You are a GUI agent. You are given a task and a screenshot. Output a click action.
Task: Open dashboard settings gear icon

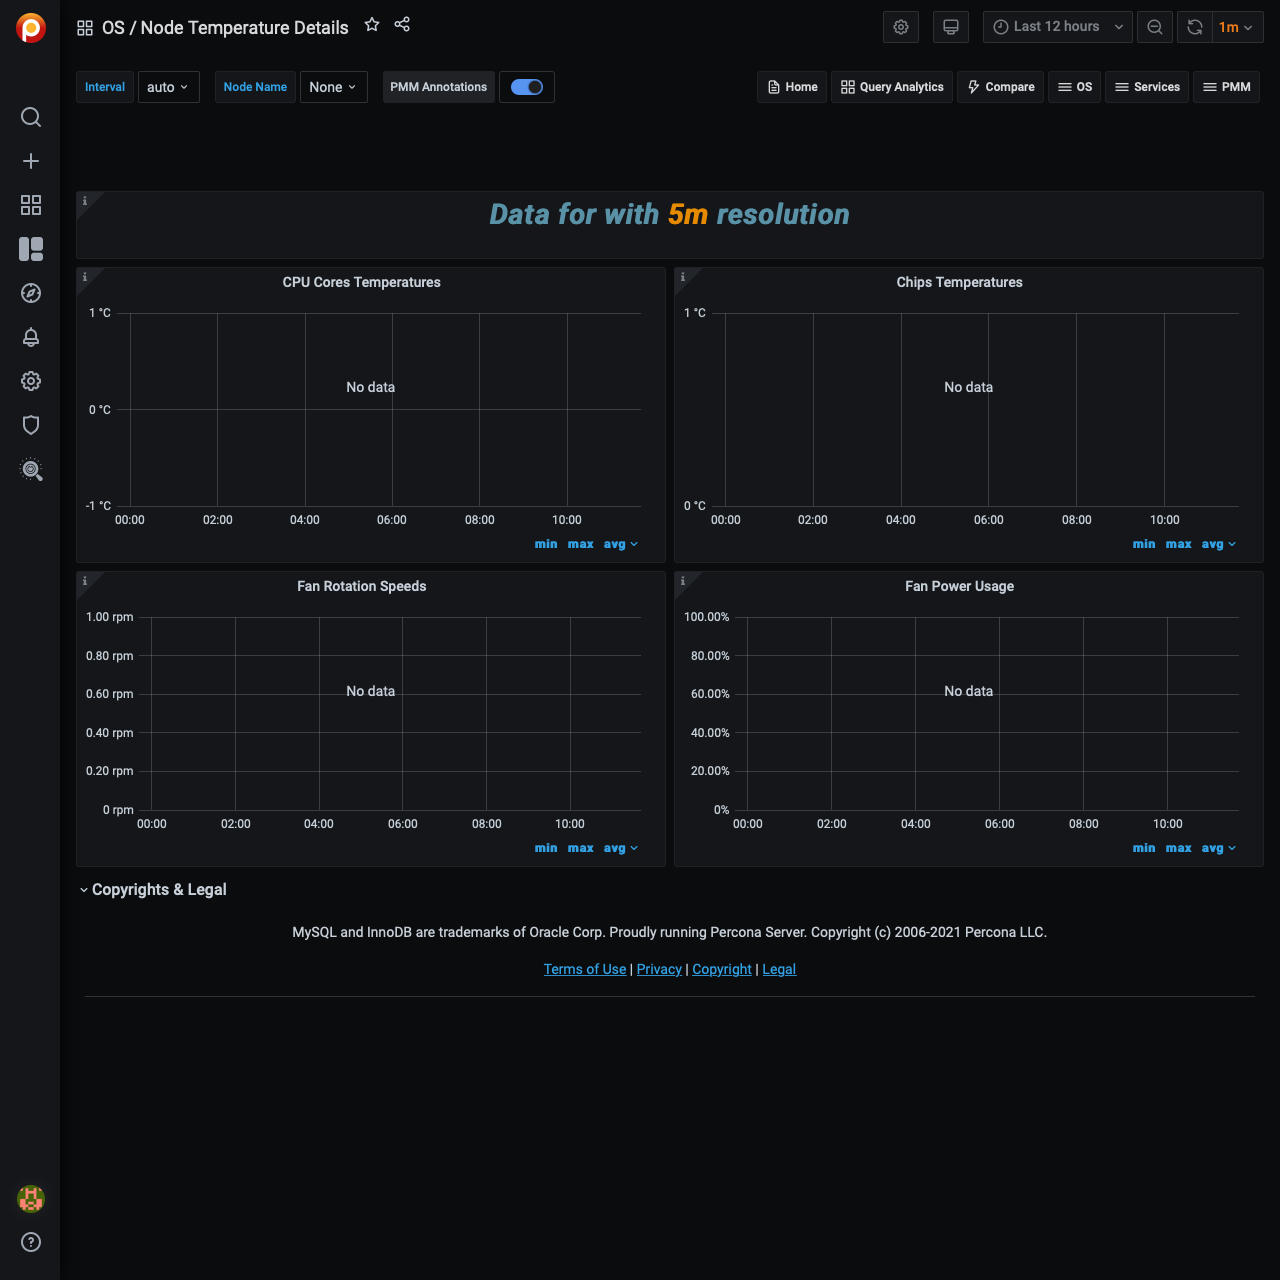pyautogui.click(x=901, y=27)
